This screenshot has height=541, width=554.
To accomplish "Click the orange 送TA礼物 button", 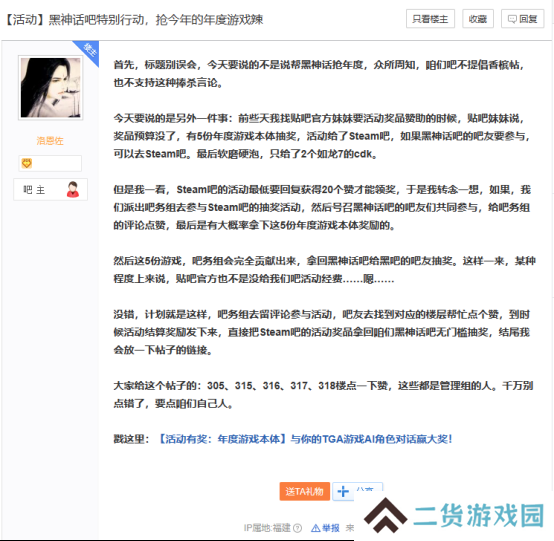I will [305, 491].
